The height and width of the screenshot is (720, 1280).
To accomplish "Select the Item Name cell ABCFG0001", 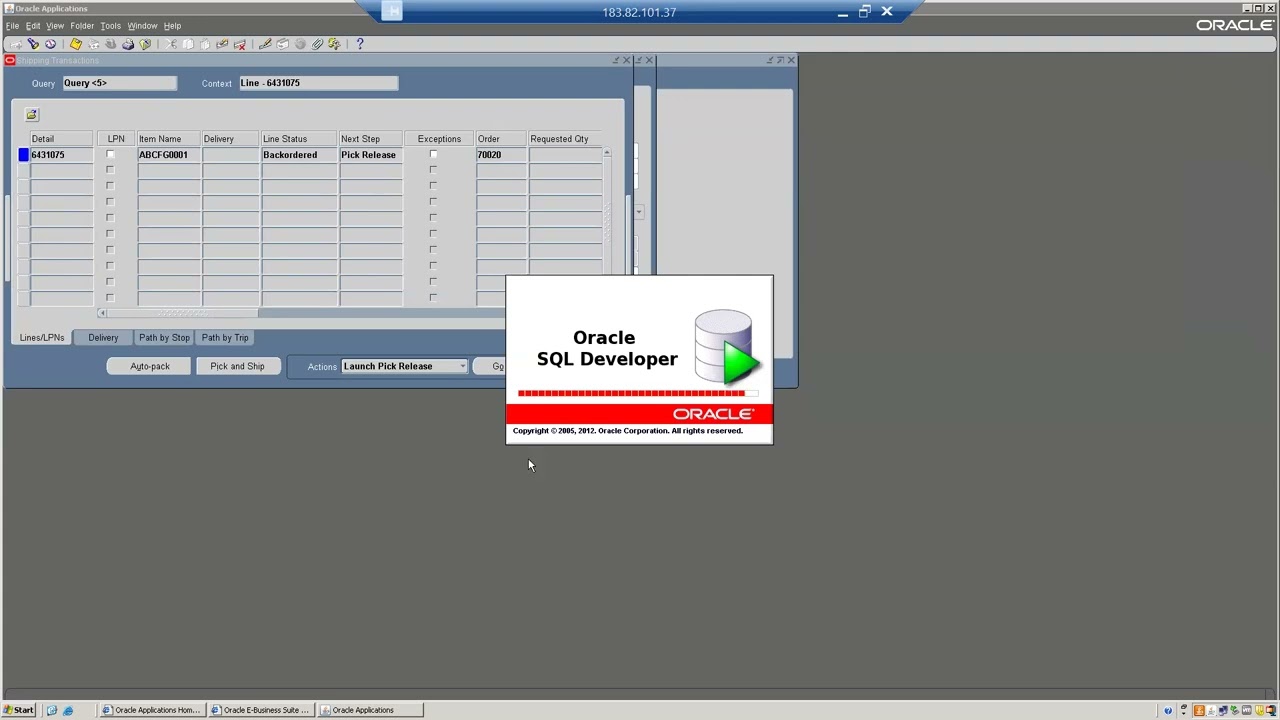I will pyautogui.click(x=169, y=155).
